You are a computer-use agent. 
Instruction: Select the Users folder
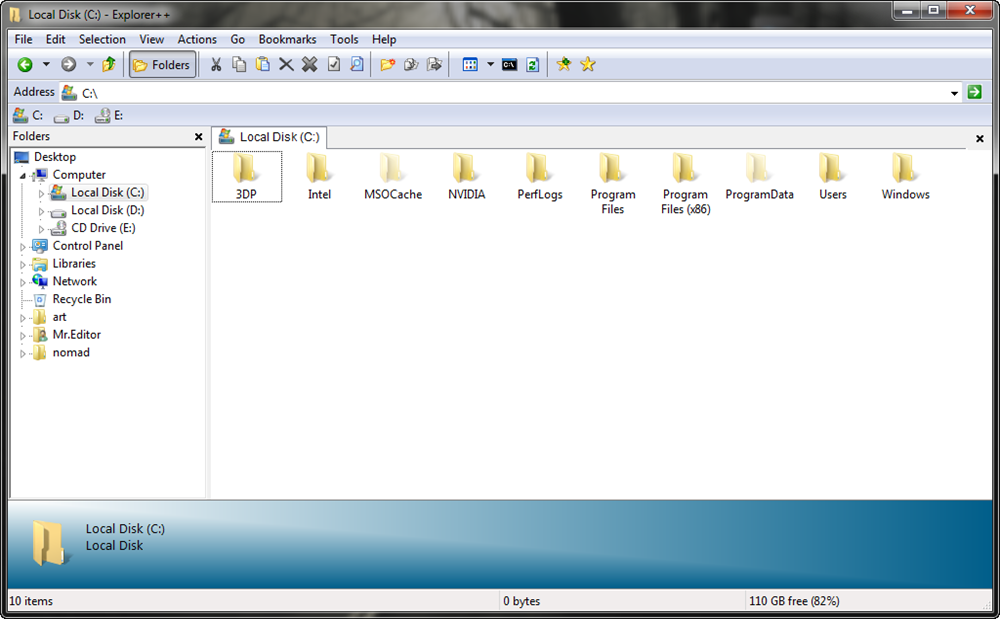[x=832, y=177]
